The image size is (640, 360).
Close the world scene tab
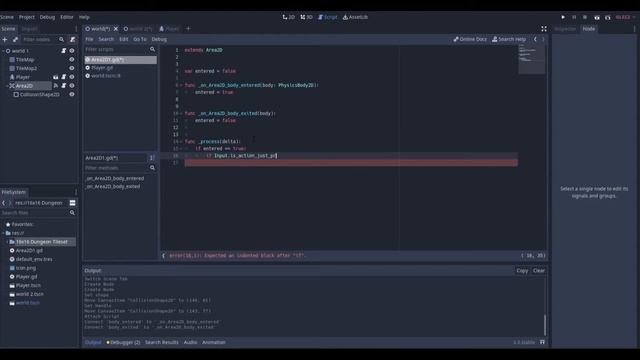[x=116, y=29]
